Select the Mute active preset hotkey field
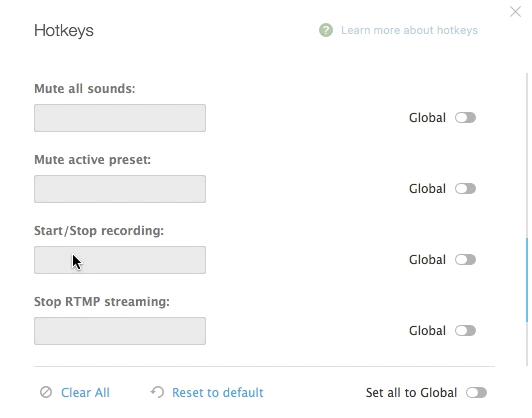Viewport: 532px width, 418px height. pos(120,189)
